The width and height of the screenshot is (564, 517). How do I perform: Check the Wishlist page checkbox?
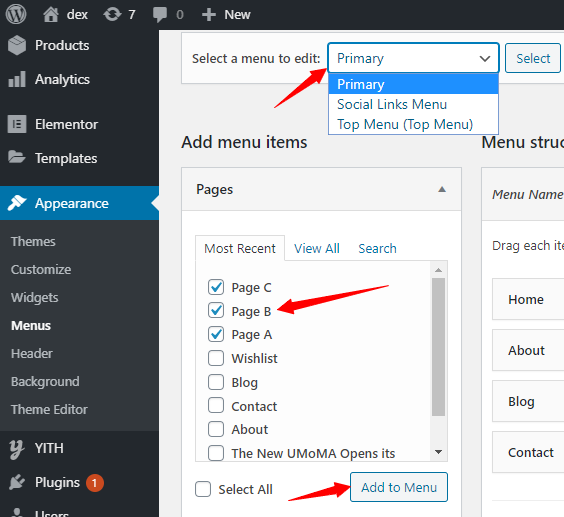click(x=216, y=358)
